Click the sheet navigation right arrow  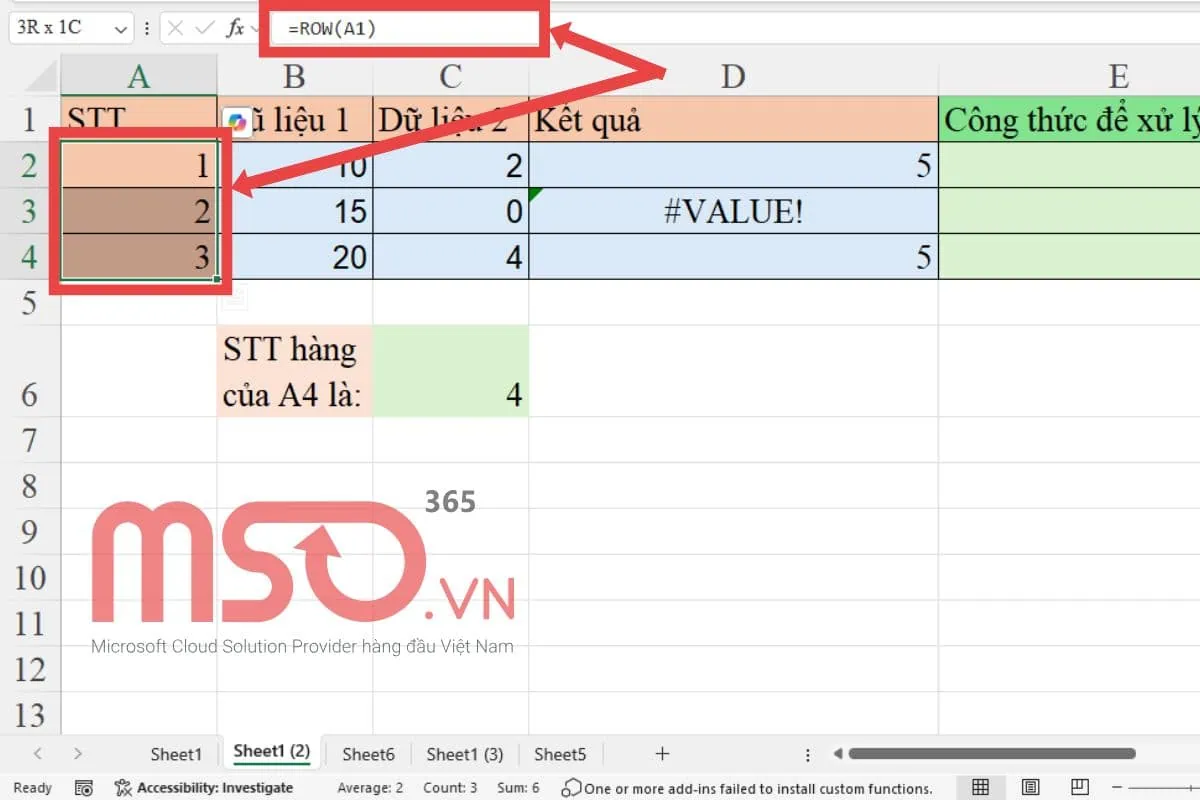[78, 754]
